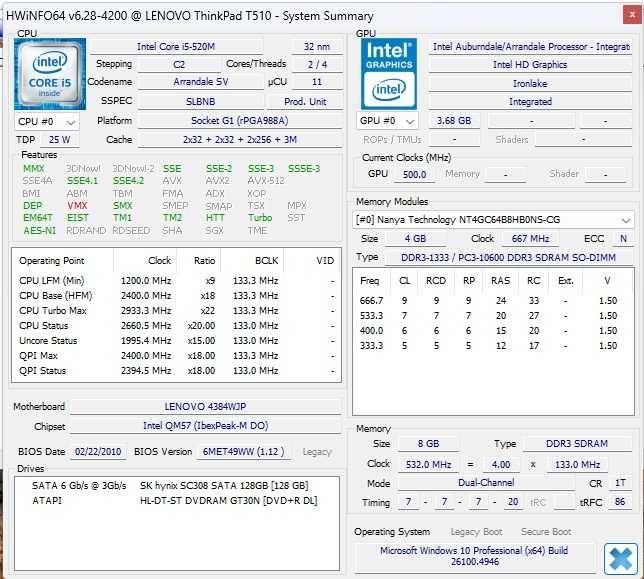Click the red VMX feature label
Viewport: 644px width, 579px height.
(77, 205)
